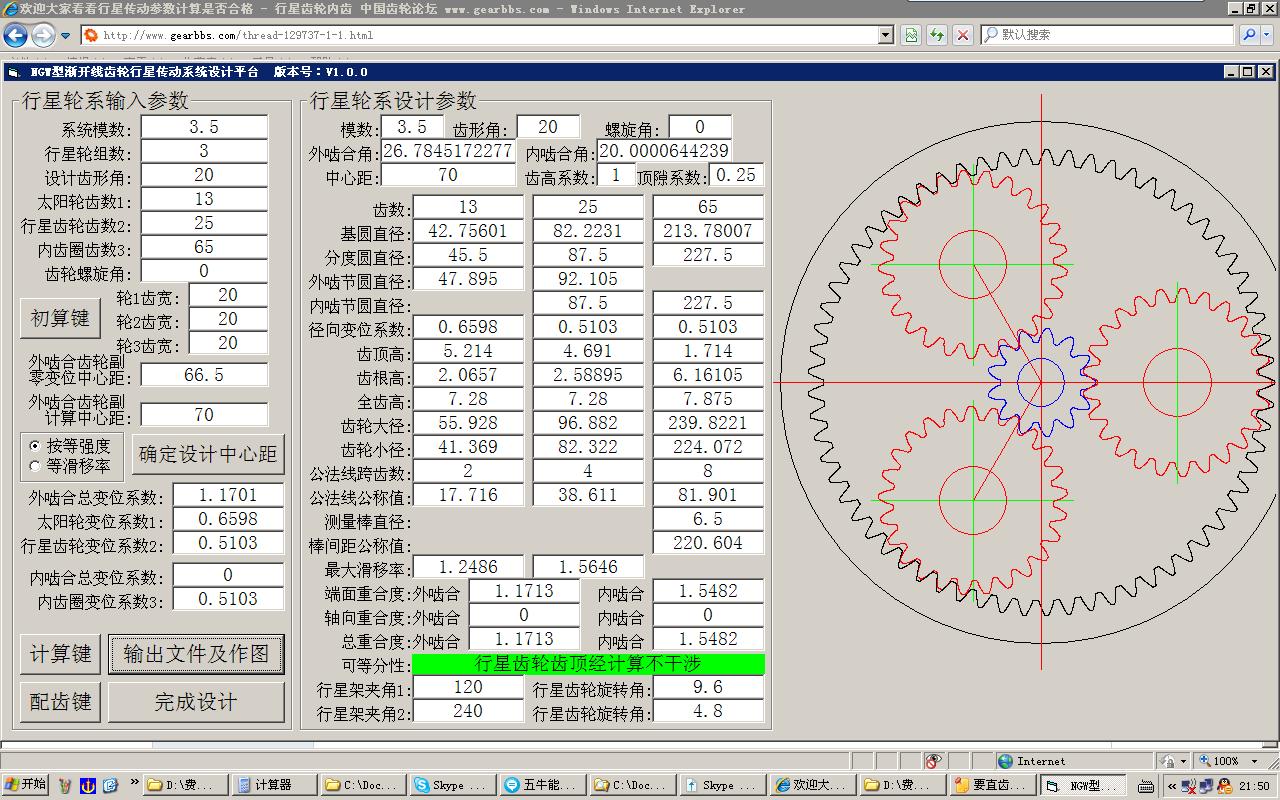Viewport: 1280px width, 800px height.
Task: Select the 等滑移率 radio option
Action: tap(70, 465)
